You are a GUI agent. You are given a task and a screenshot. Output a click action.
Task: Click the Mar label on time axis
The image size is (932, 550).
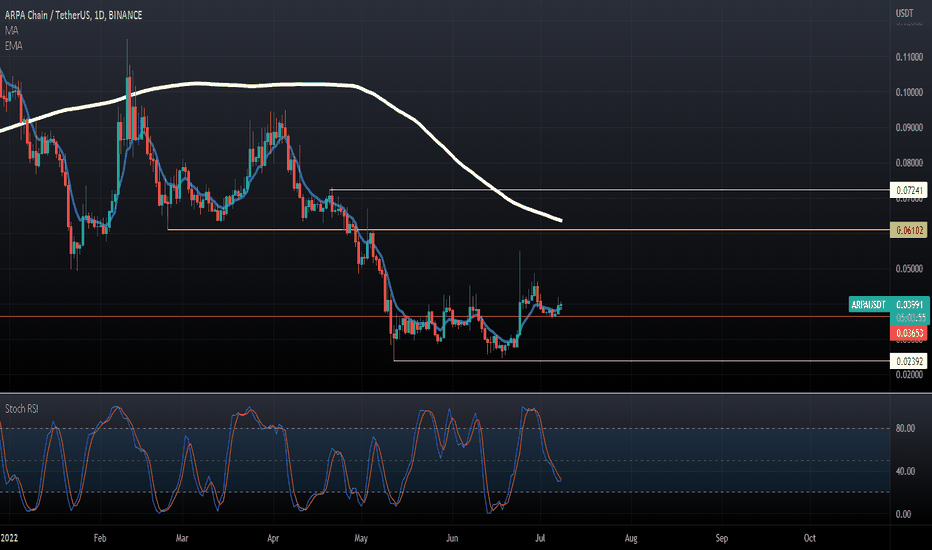[x=182, y=538]
